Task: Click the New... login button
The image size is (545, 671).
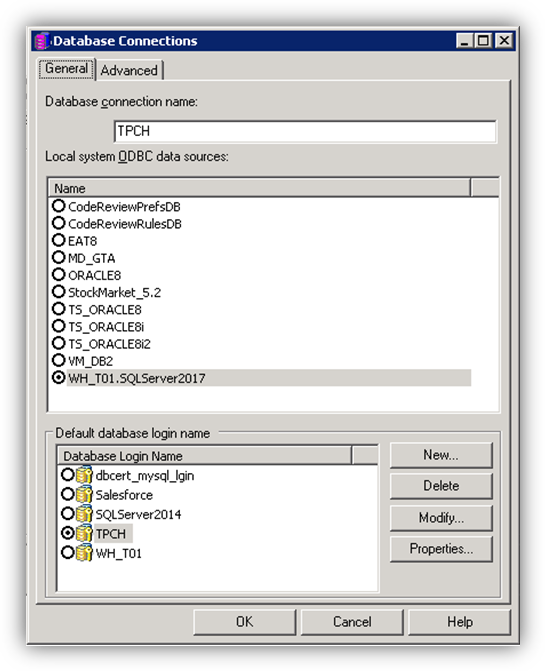Action: tap(441, 455)
